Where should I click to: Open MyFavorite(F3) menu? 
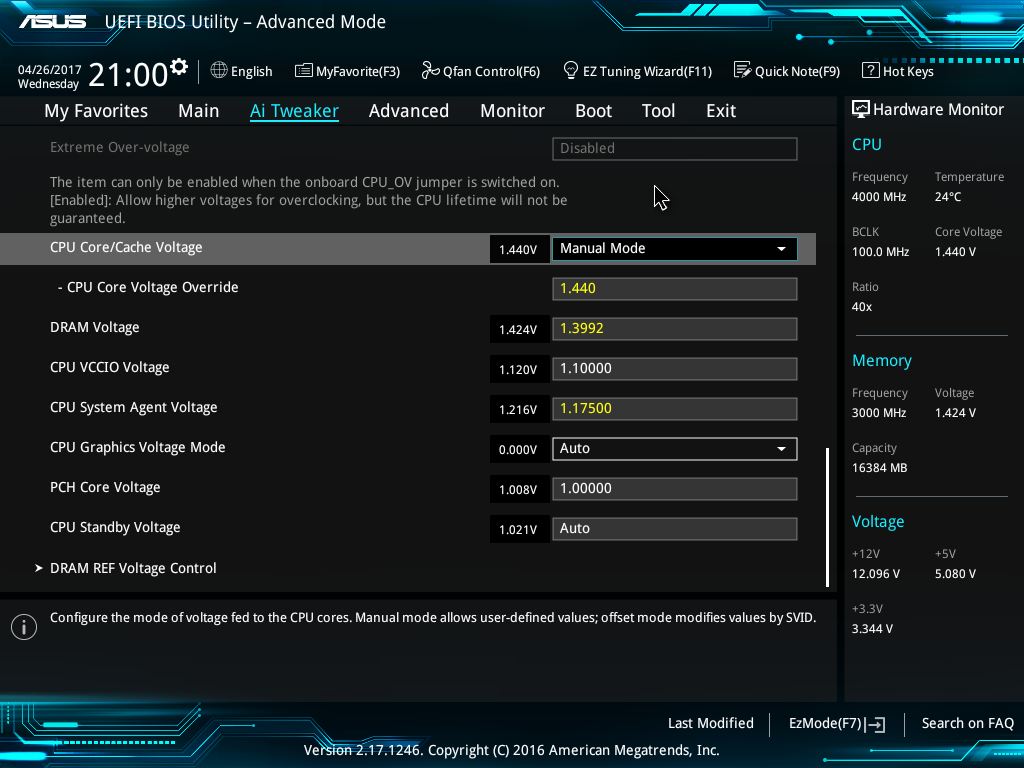coord(347,71)
